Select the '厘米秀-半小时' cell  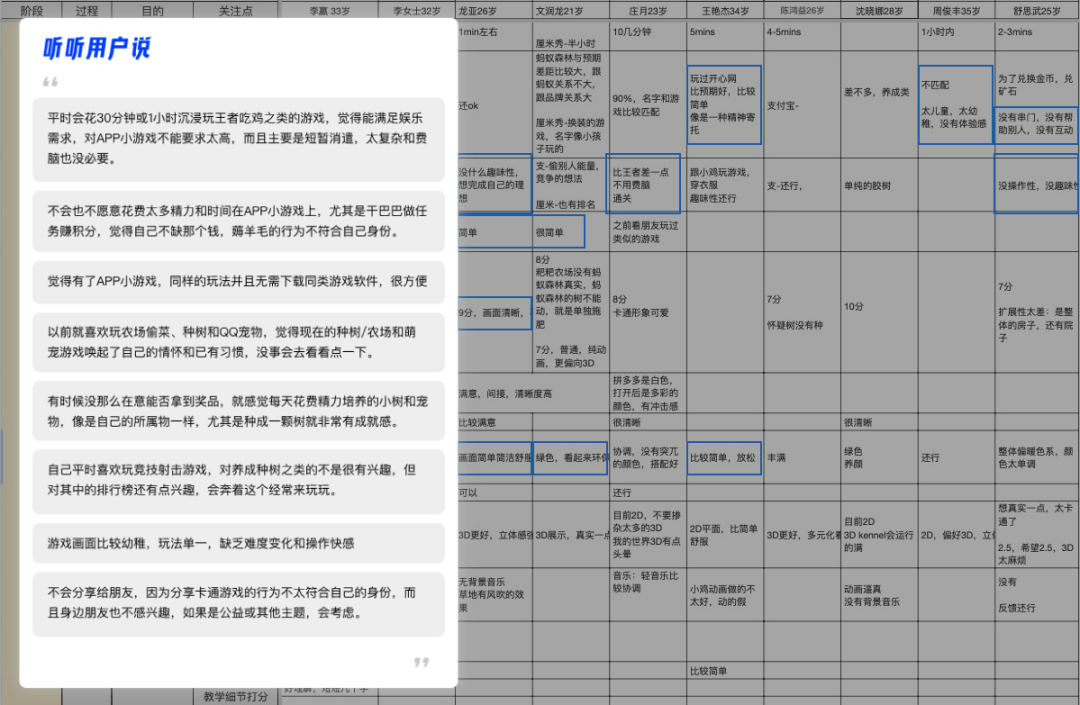[x=571, y=36]
